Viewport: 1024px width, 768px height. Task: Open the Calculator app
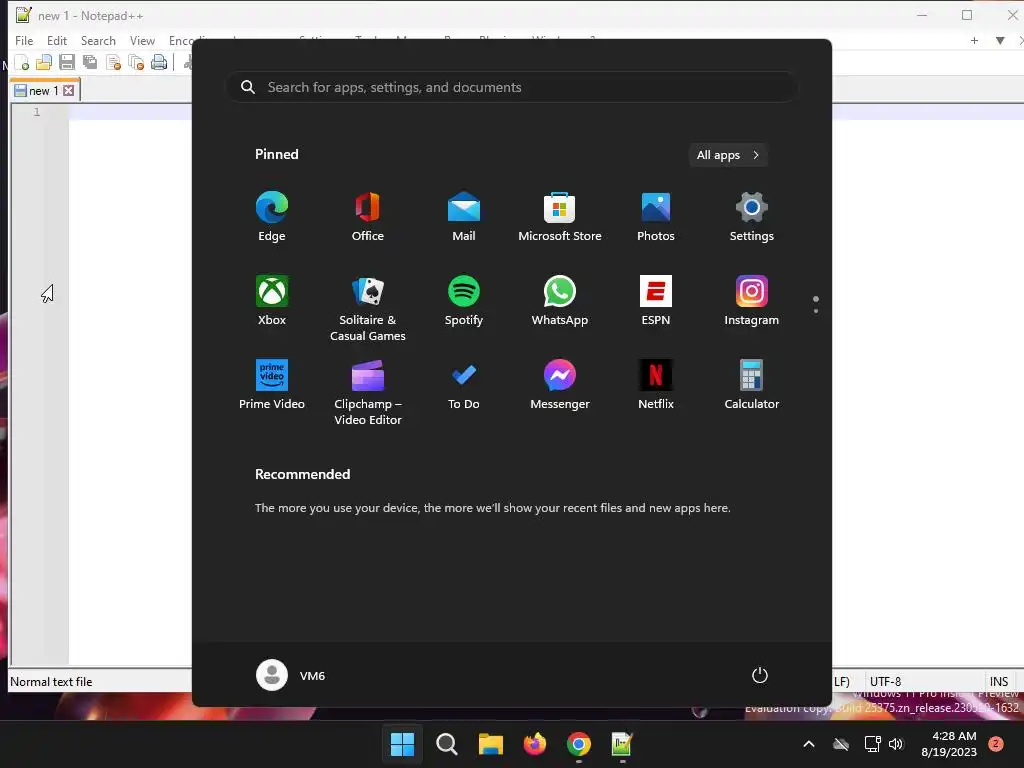[x=752, y=385]
